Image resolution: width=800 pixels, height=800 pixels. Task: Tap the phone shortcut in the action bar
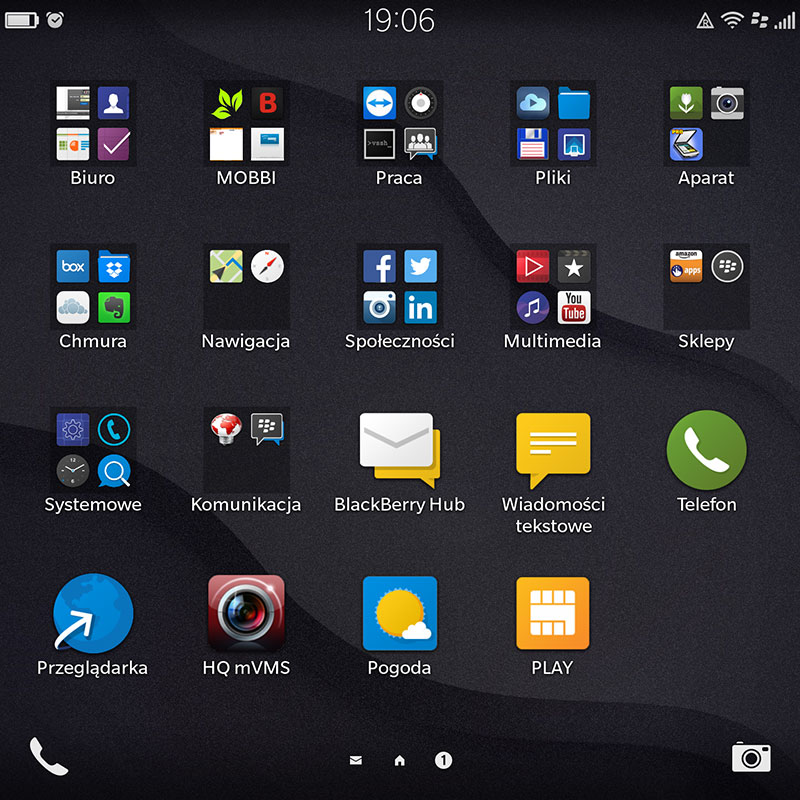48,756
